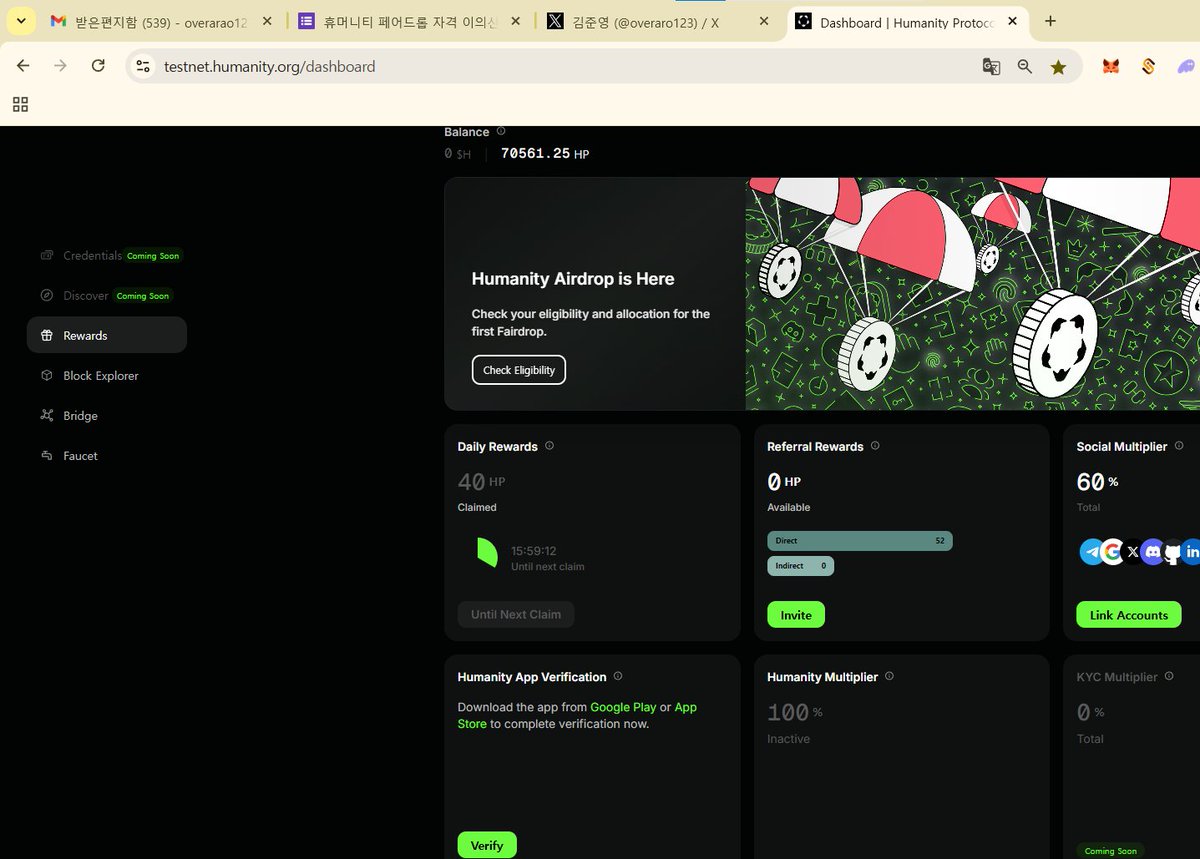Click the 40 HP daily rewards value

pos(481,482)
